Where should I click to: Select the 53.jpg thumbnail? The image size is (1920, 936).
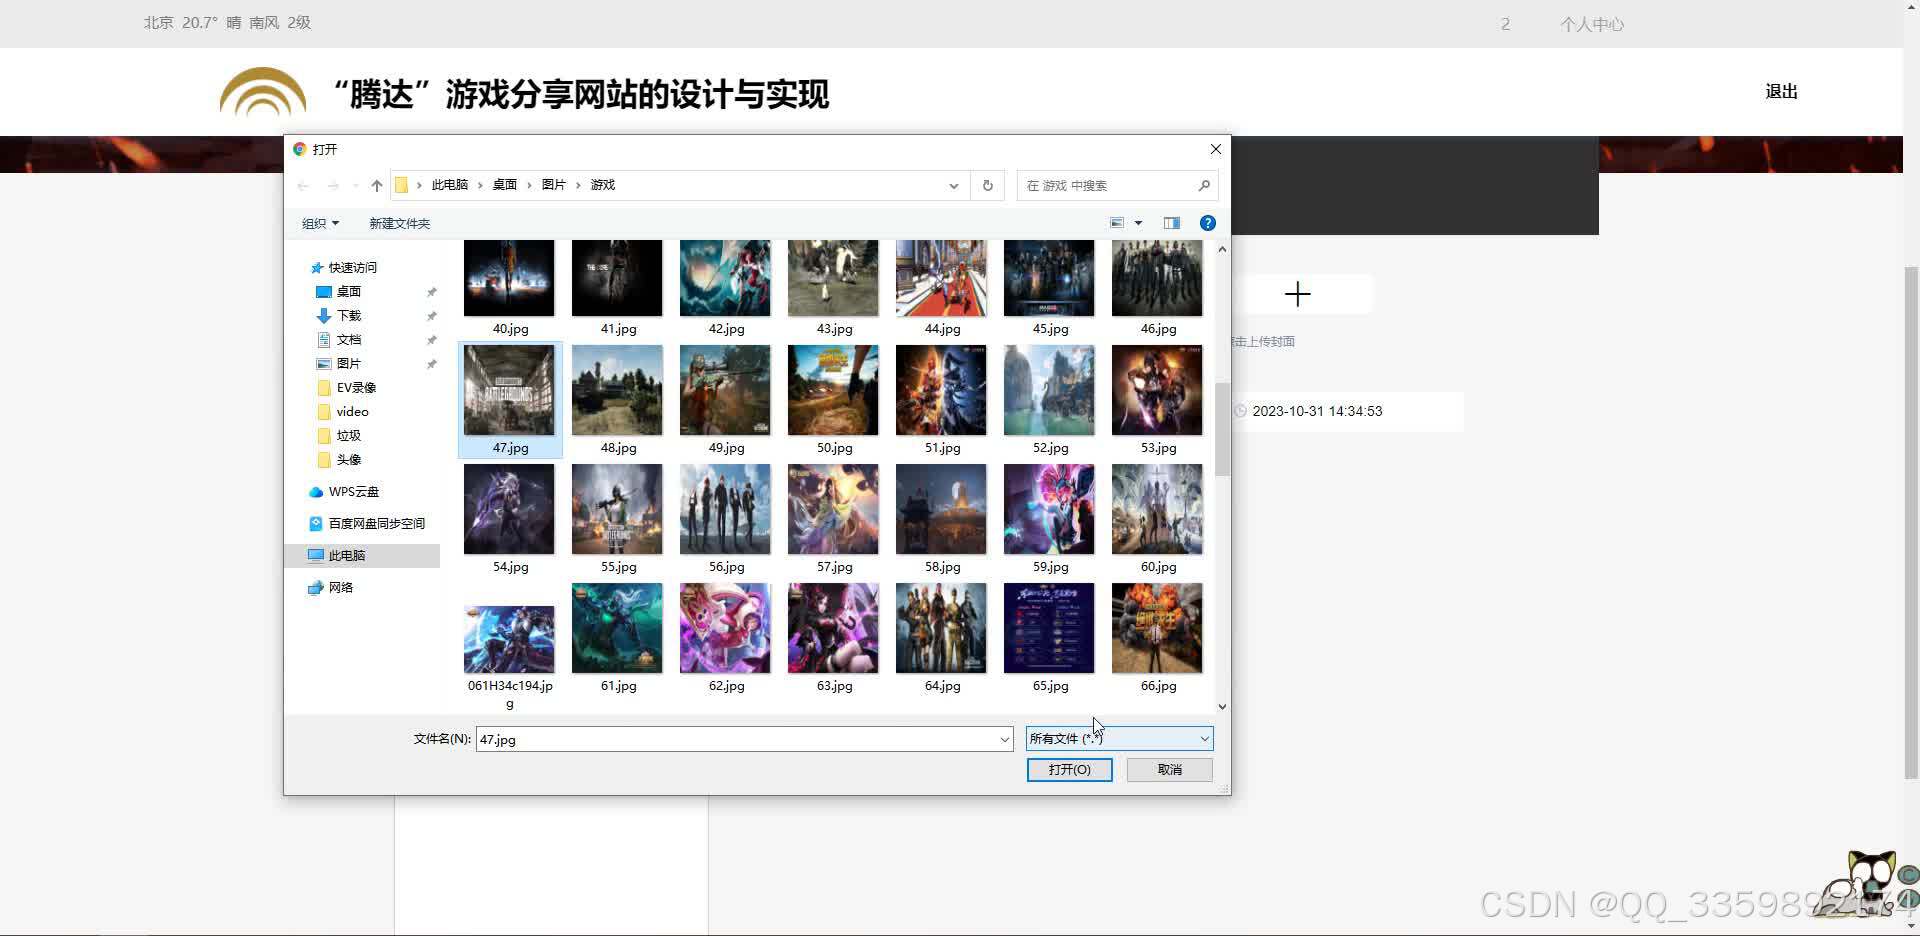tap(1157, 390)
